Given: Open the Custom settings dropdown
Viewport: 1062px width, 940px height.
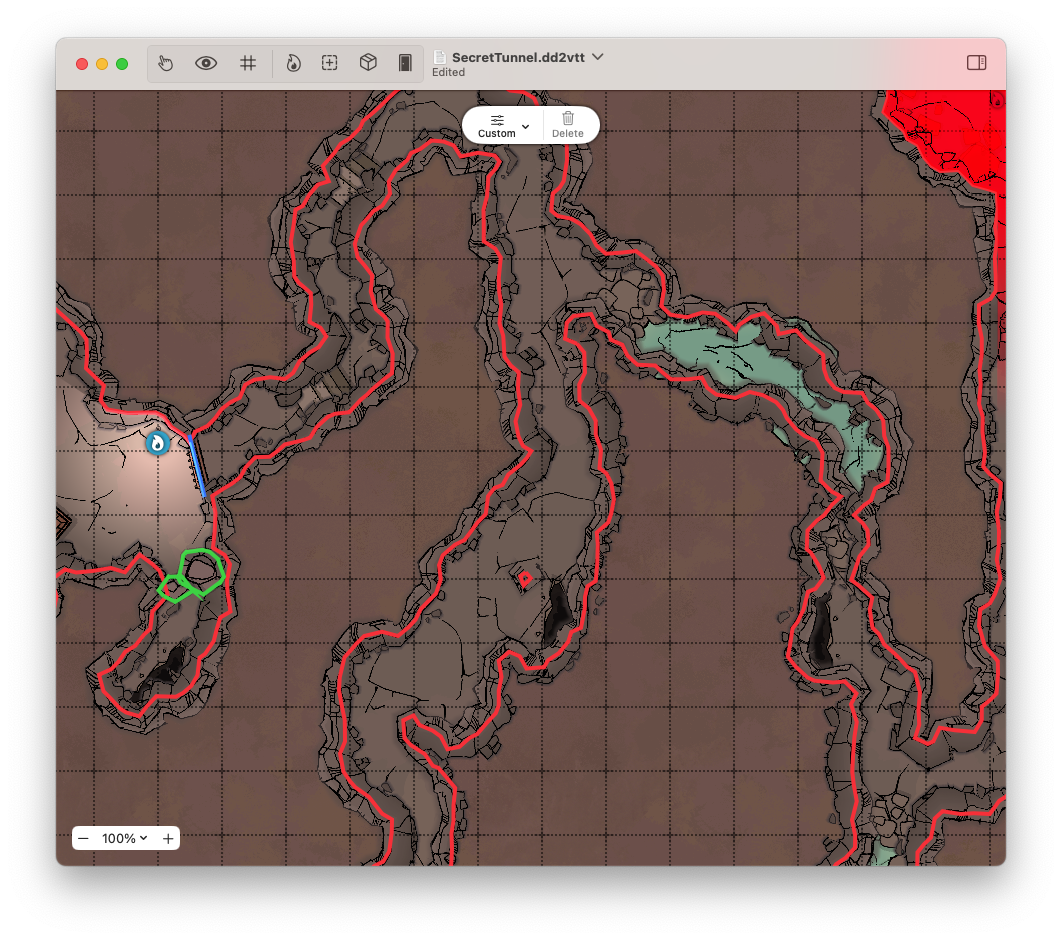Looking at the screenshot, I should pyautogui.click(x=503, y=125).
